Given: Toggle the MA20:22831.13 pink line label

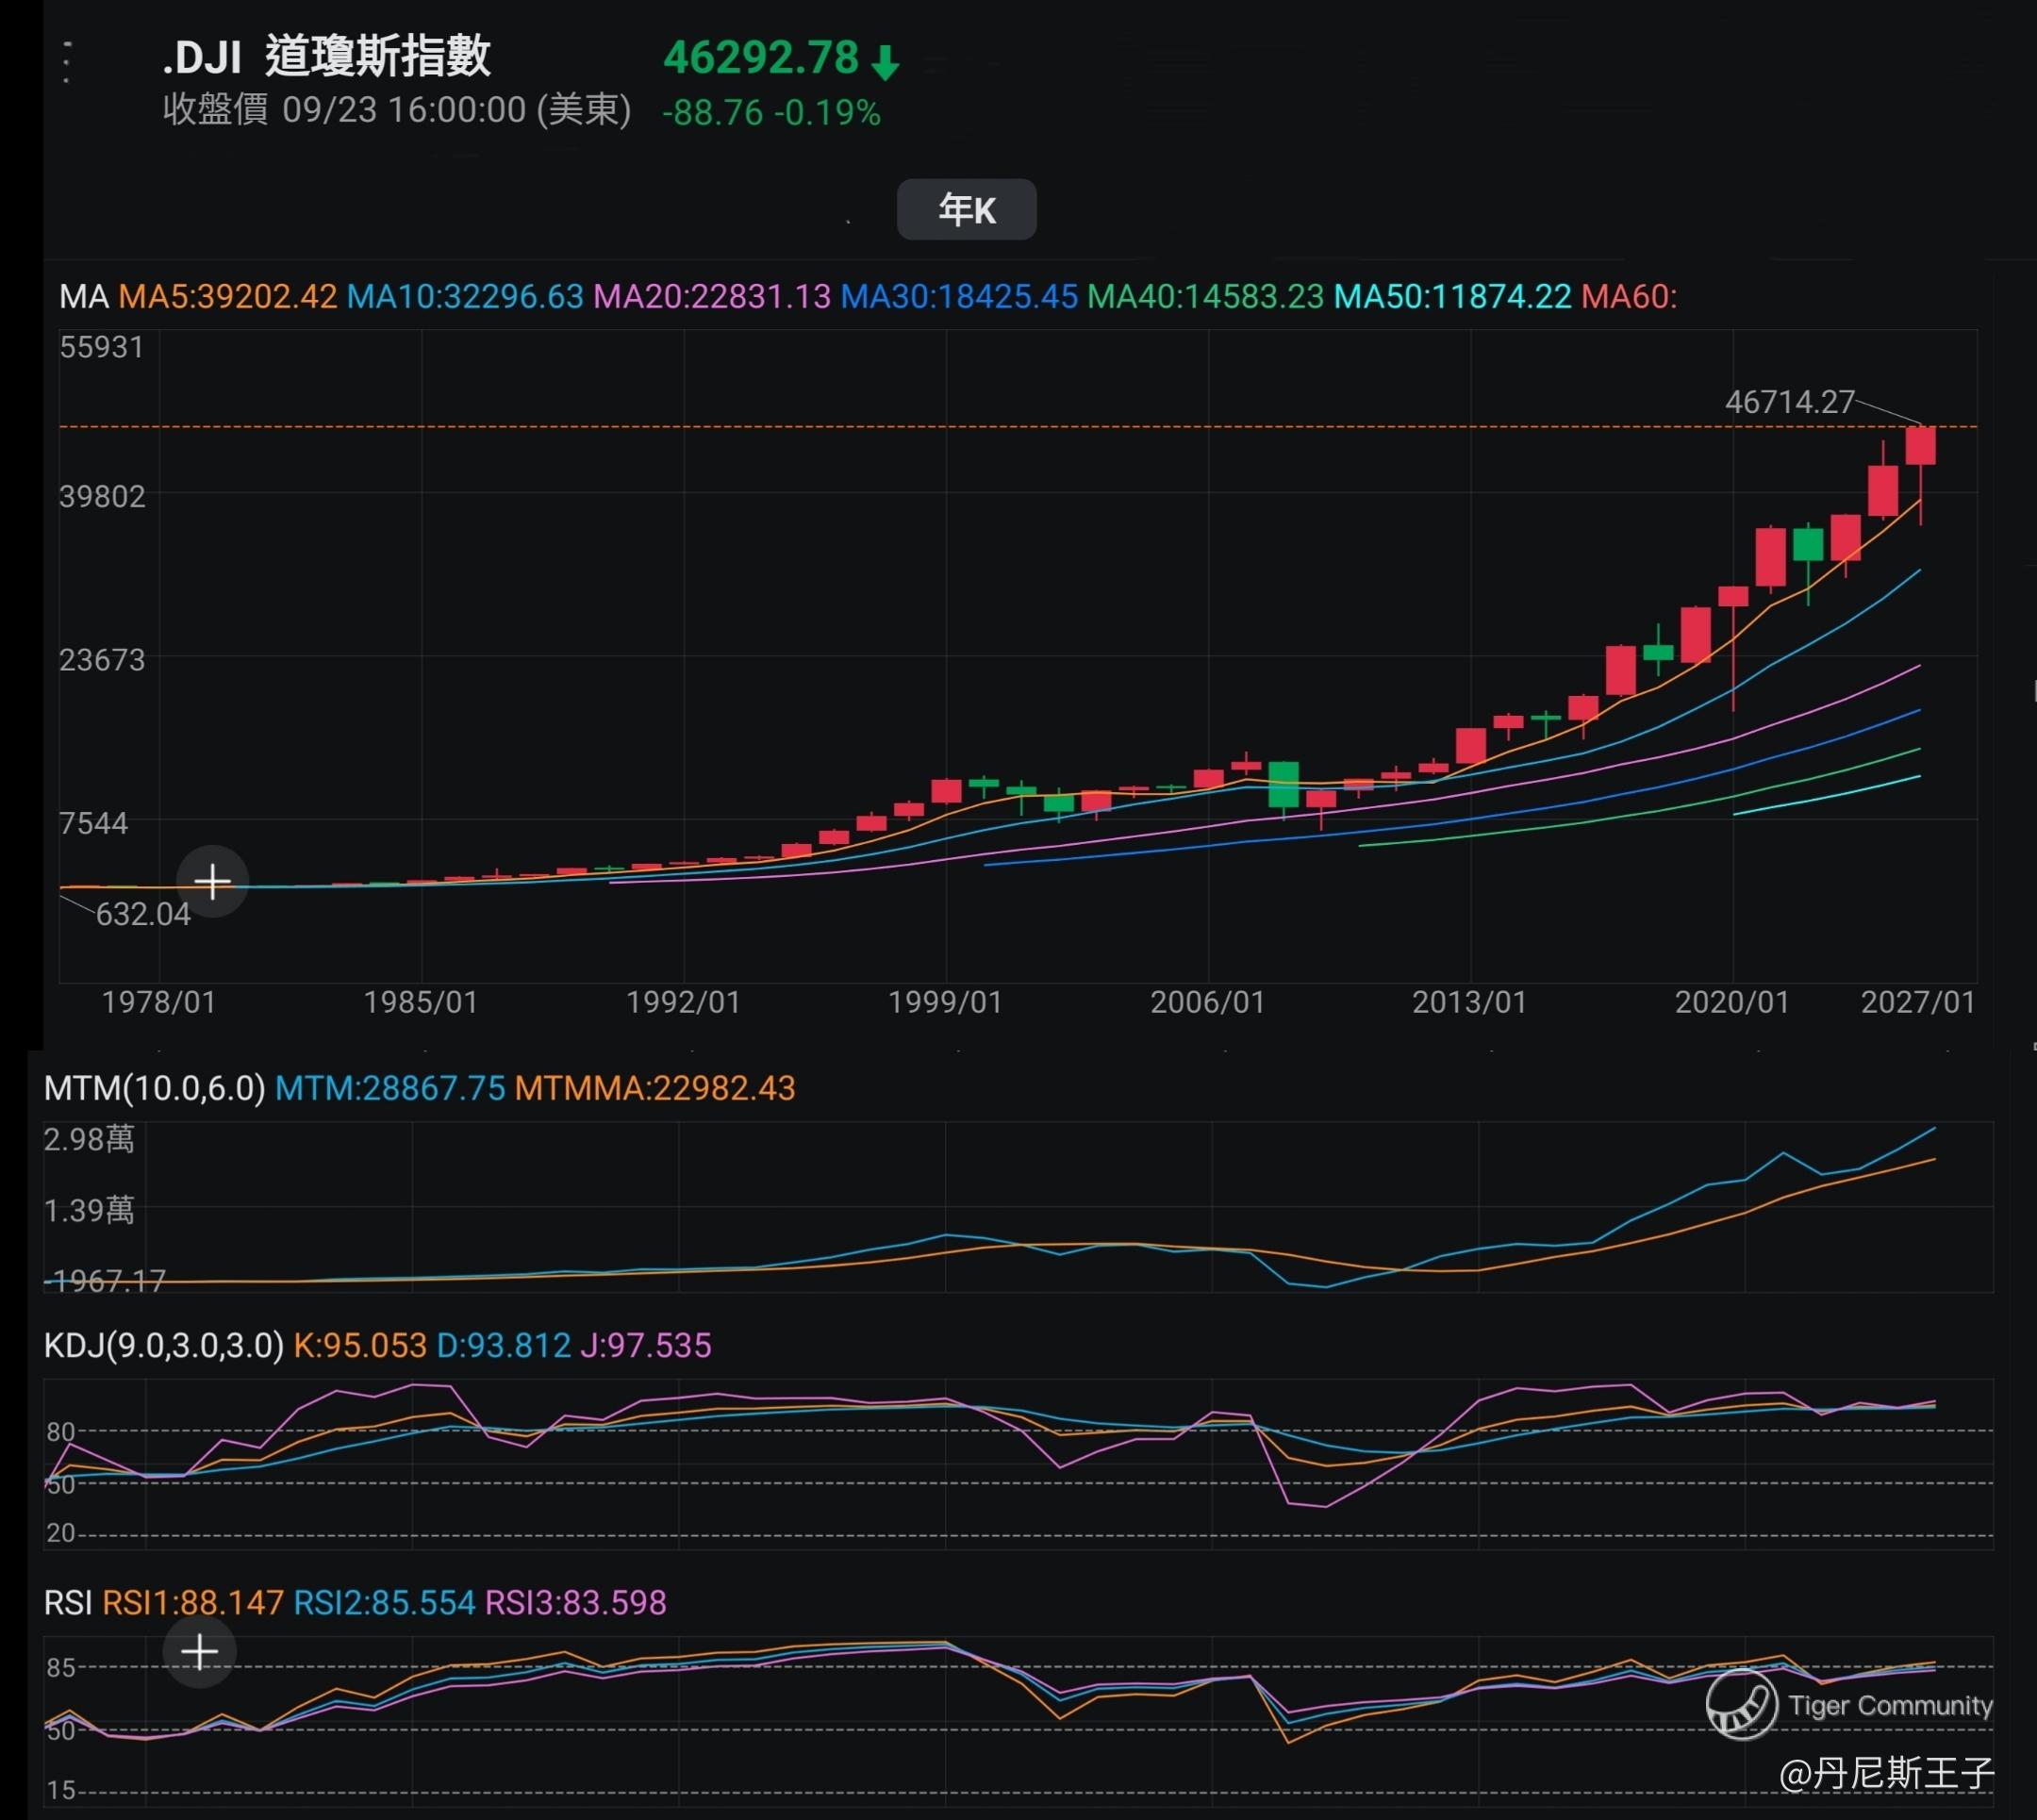Looking at the screenshot, I should [711, 297].
